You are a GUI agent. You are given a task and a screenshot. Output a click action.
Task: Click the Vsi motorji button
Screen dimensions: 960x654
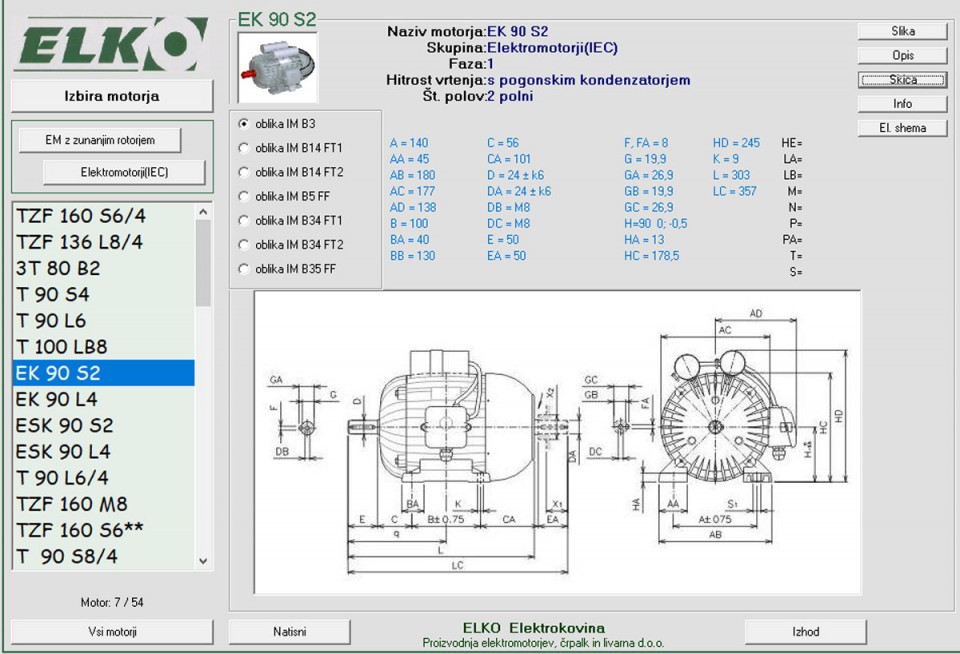(112, 631)
